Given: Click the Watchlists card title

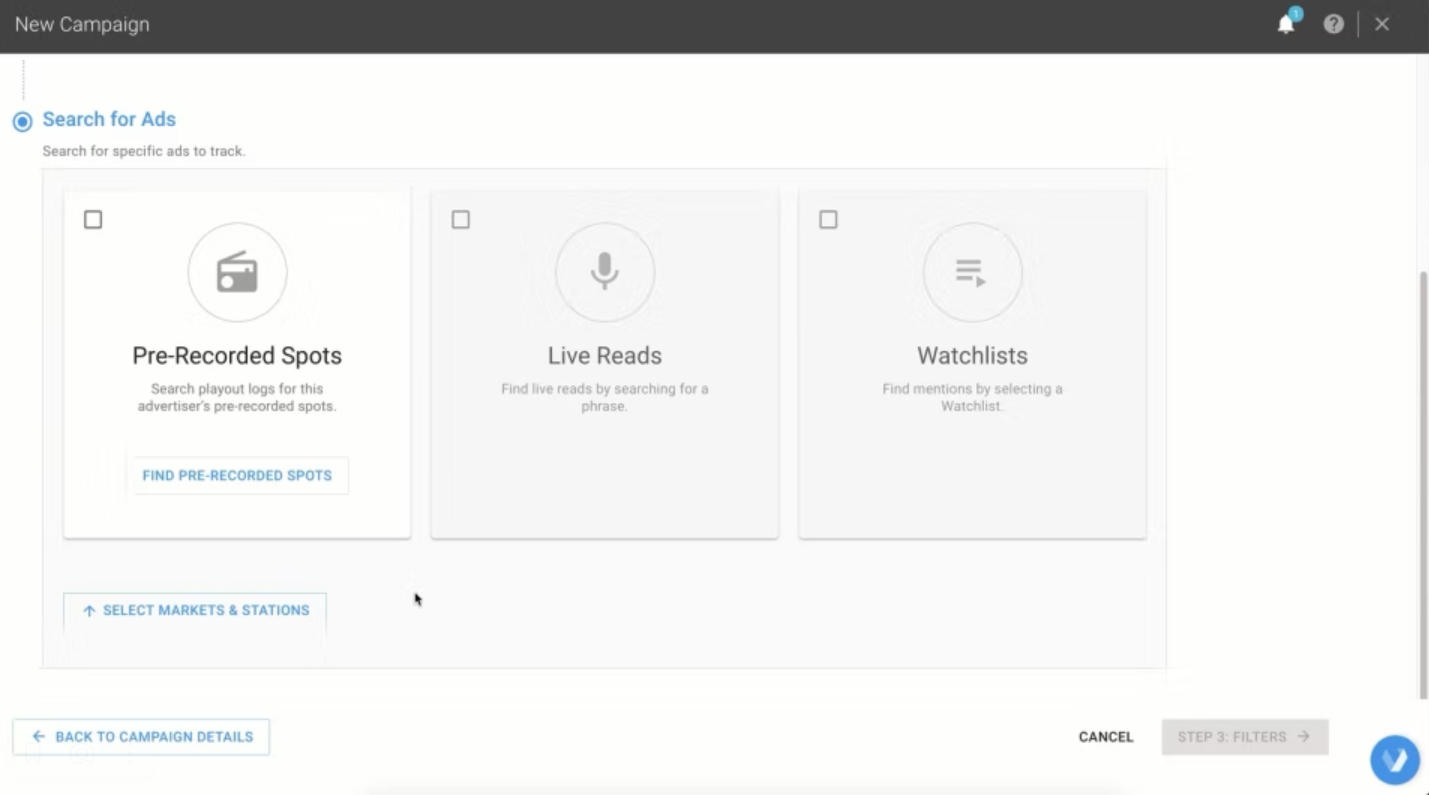Looking at the screenshot, I should pyautogui.click(x=972, y=356).
